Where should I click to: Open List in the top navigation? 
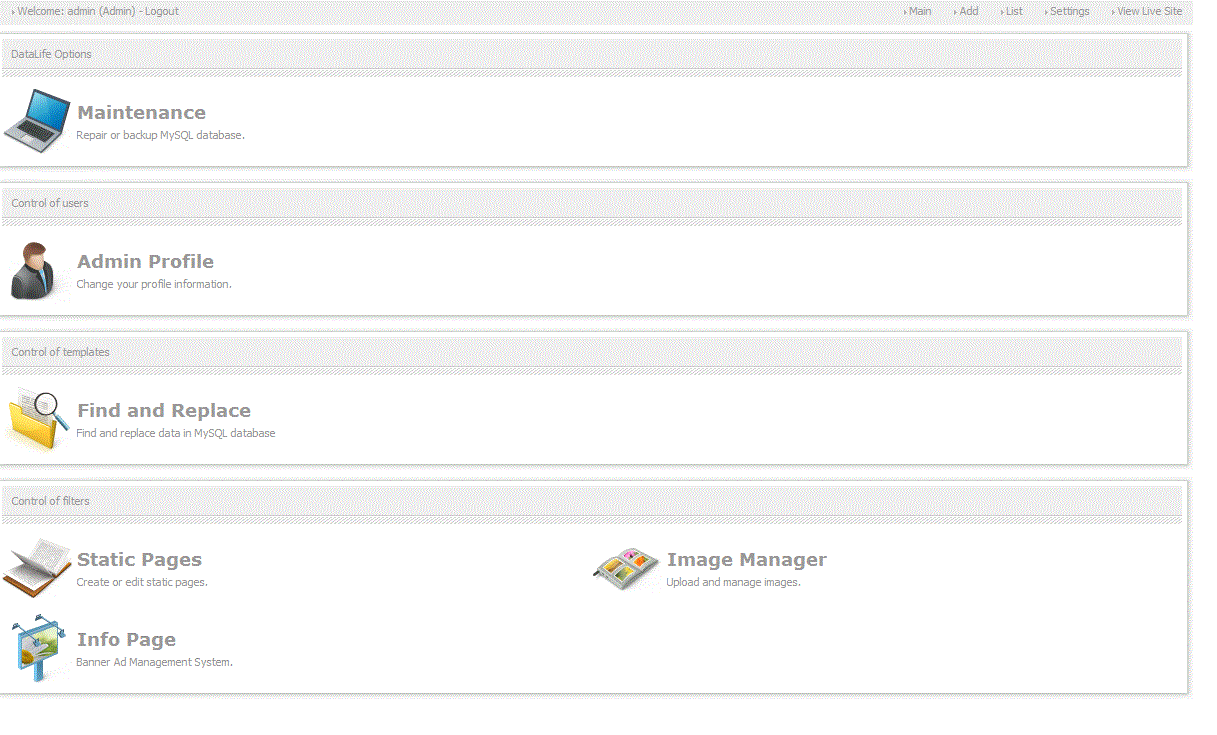1014,12
